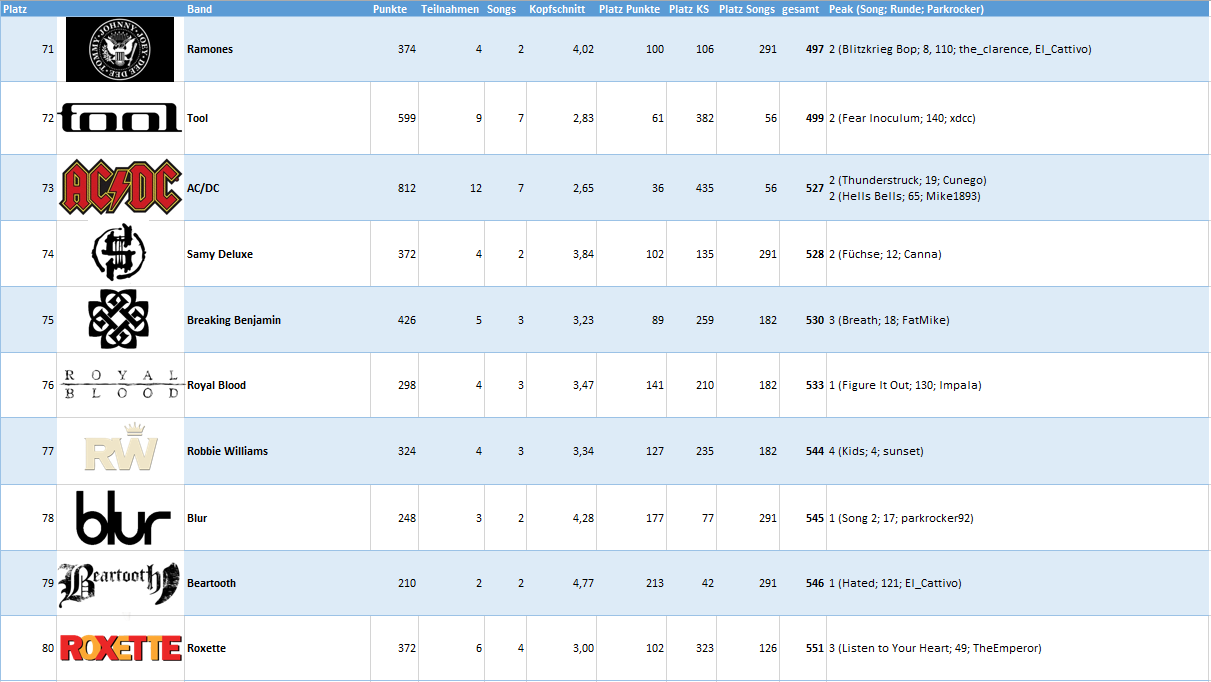
Task: Select Tool points value 599
Action: 406,118
